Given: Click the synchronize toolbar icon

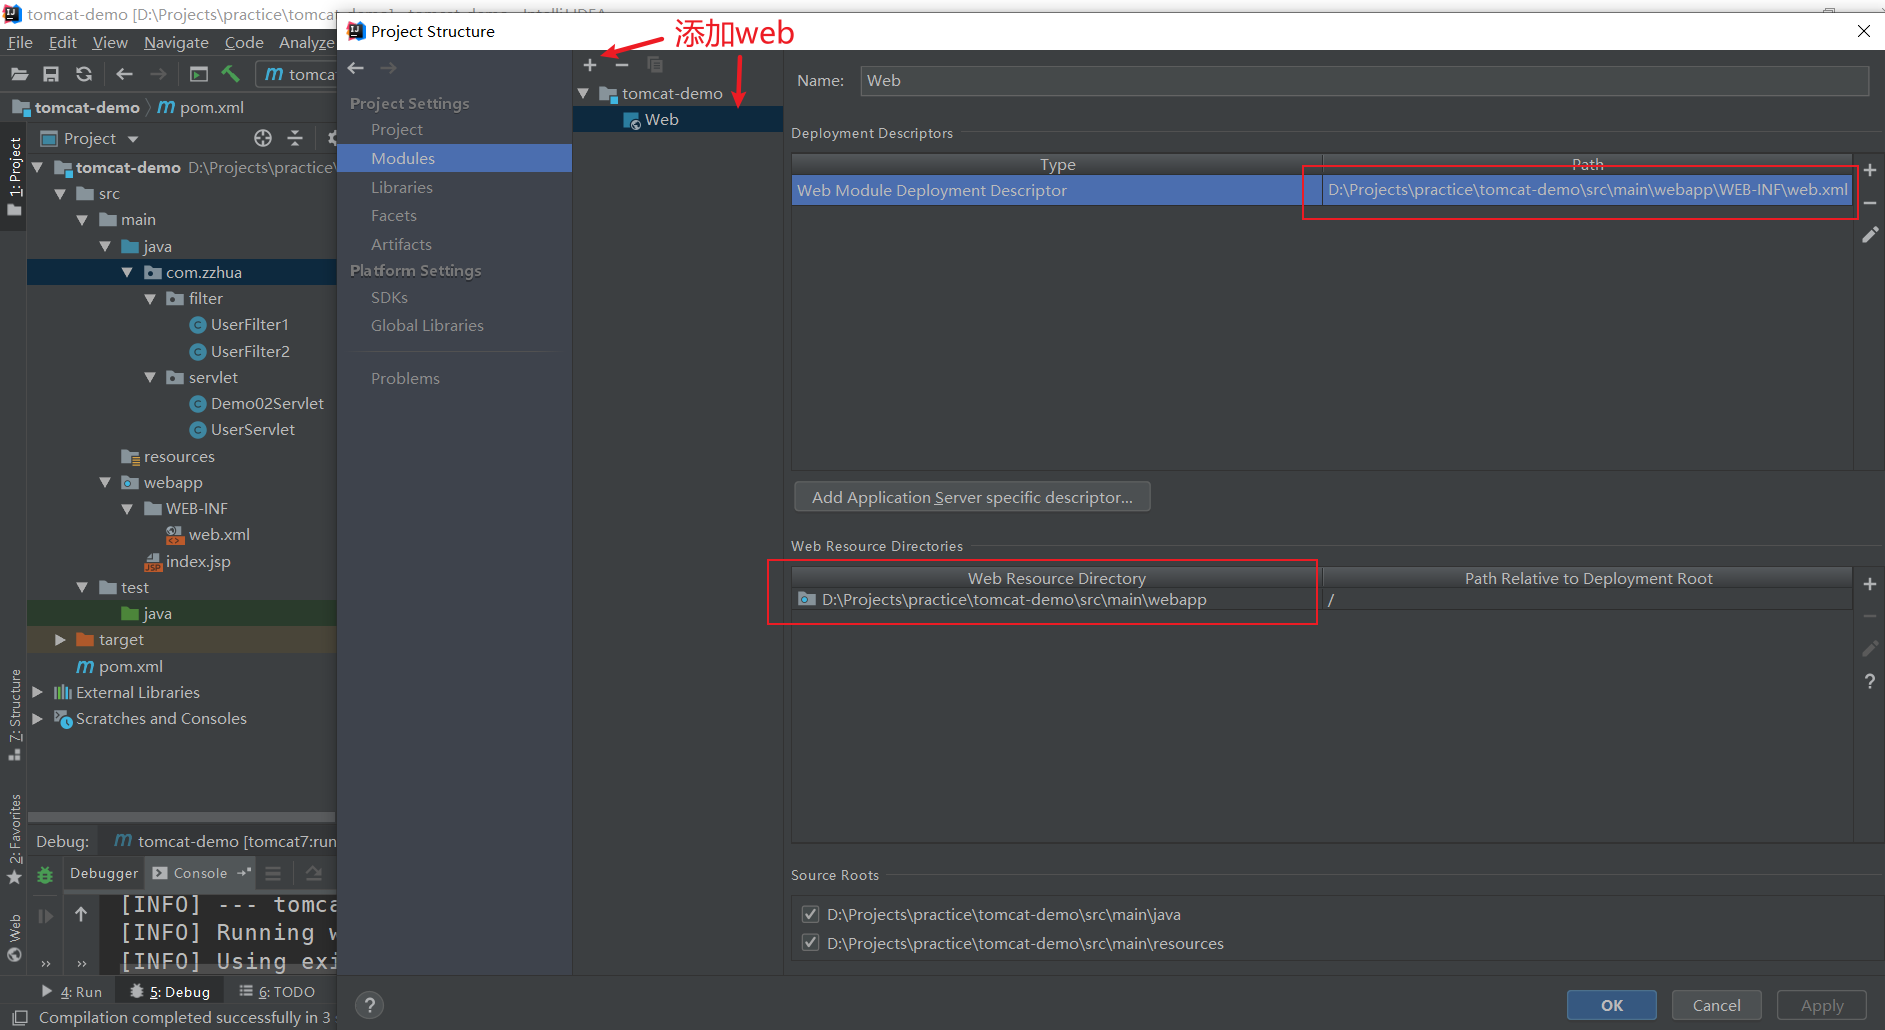Looking at the screenshot, I should (84, 74).
